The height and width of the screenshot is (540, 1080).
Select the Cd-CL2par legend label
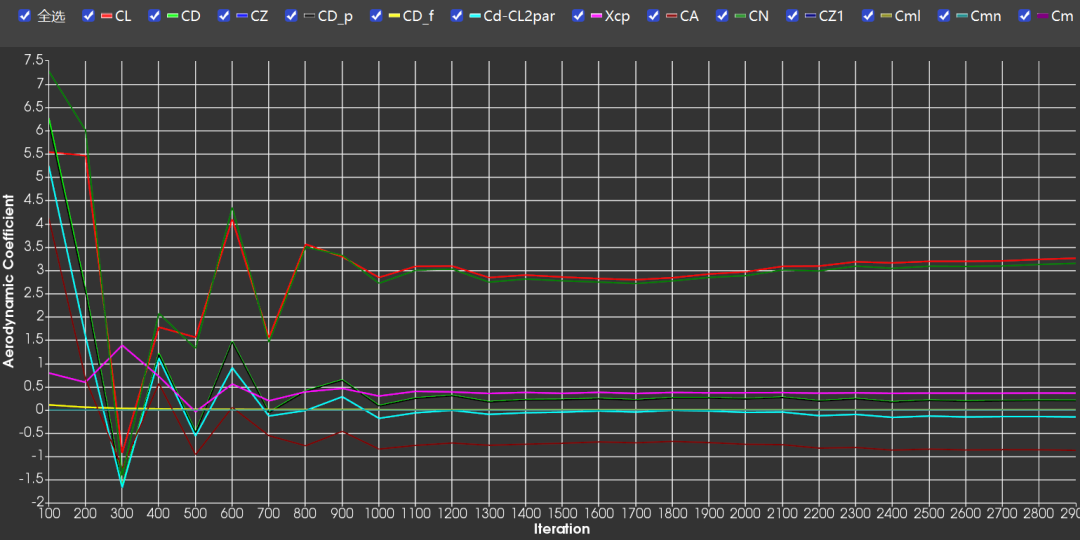pyautogui.click(x=519, y=16)
